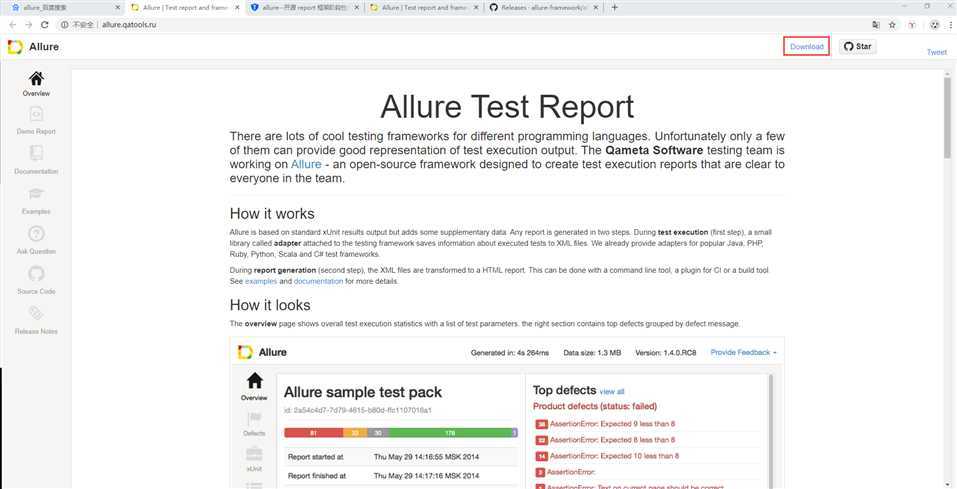
Task: Click the red failed segment of status bar
Action: [313, 433]
